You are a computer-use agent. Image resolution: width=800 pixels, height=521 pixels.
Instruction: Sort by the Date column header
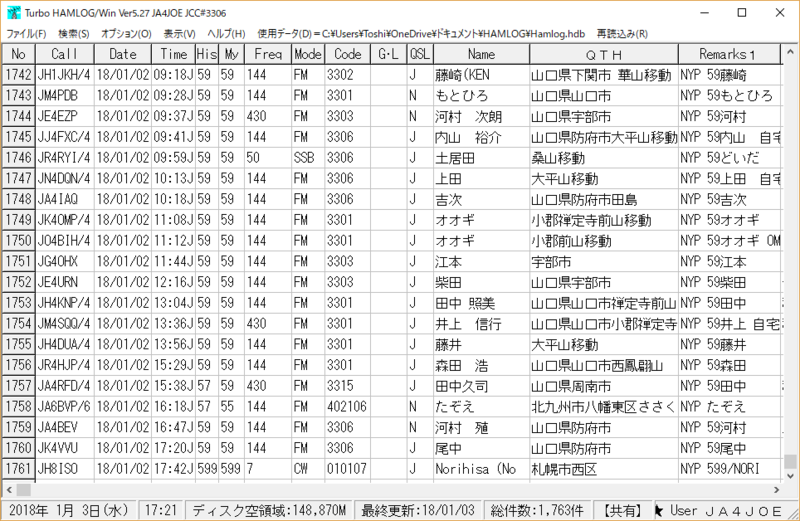tap(123, 54)
